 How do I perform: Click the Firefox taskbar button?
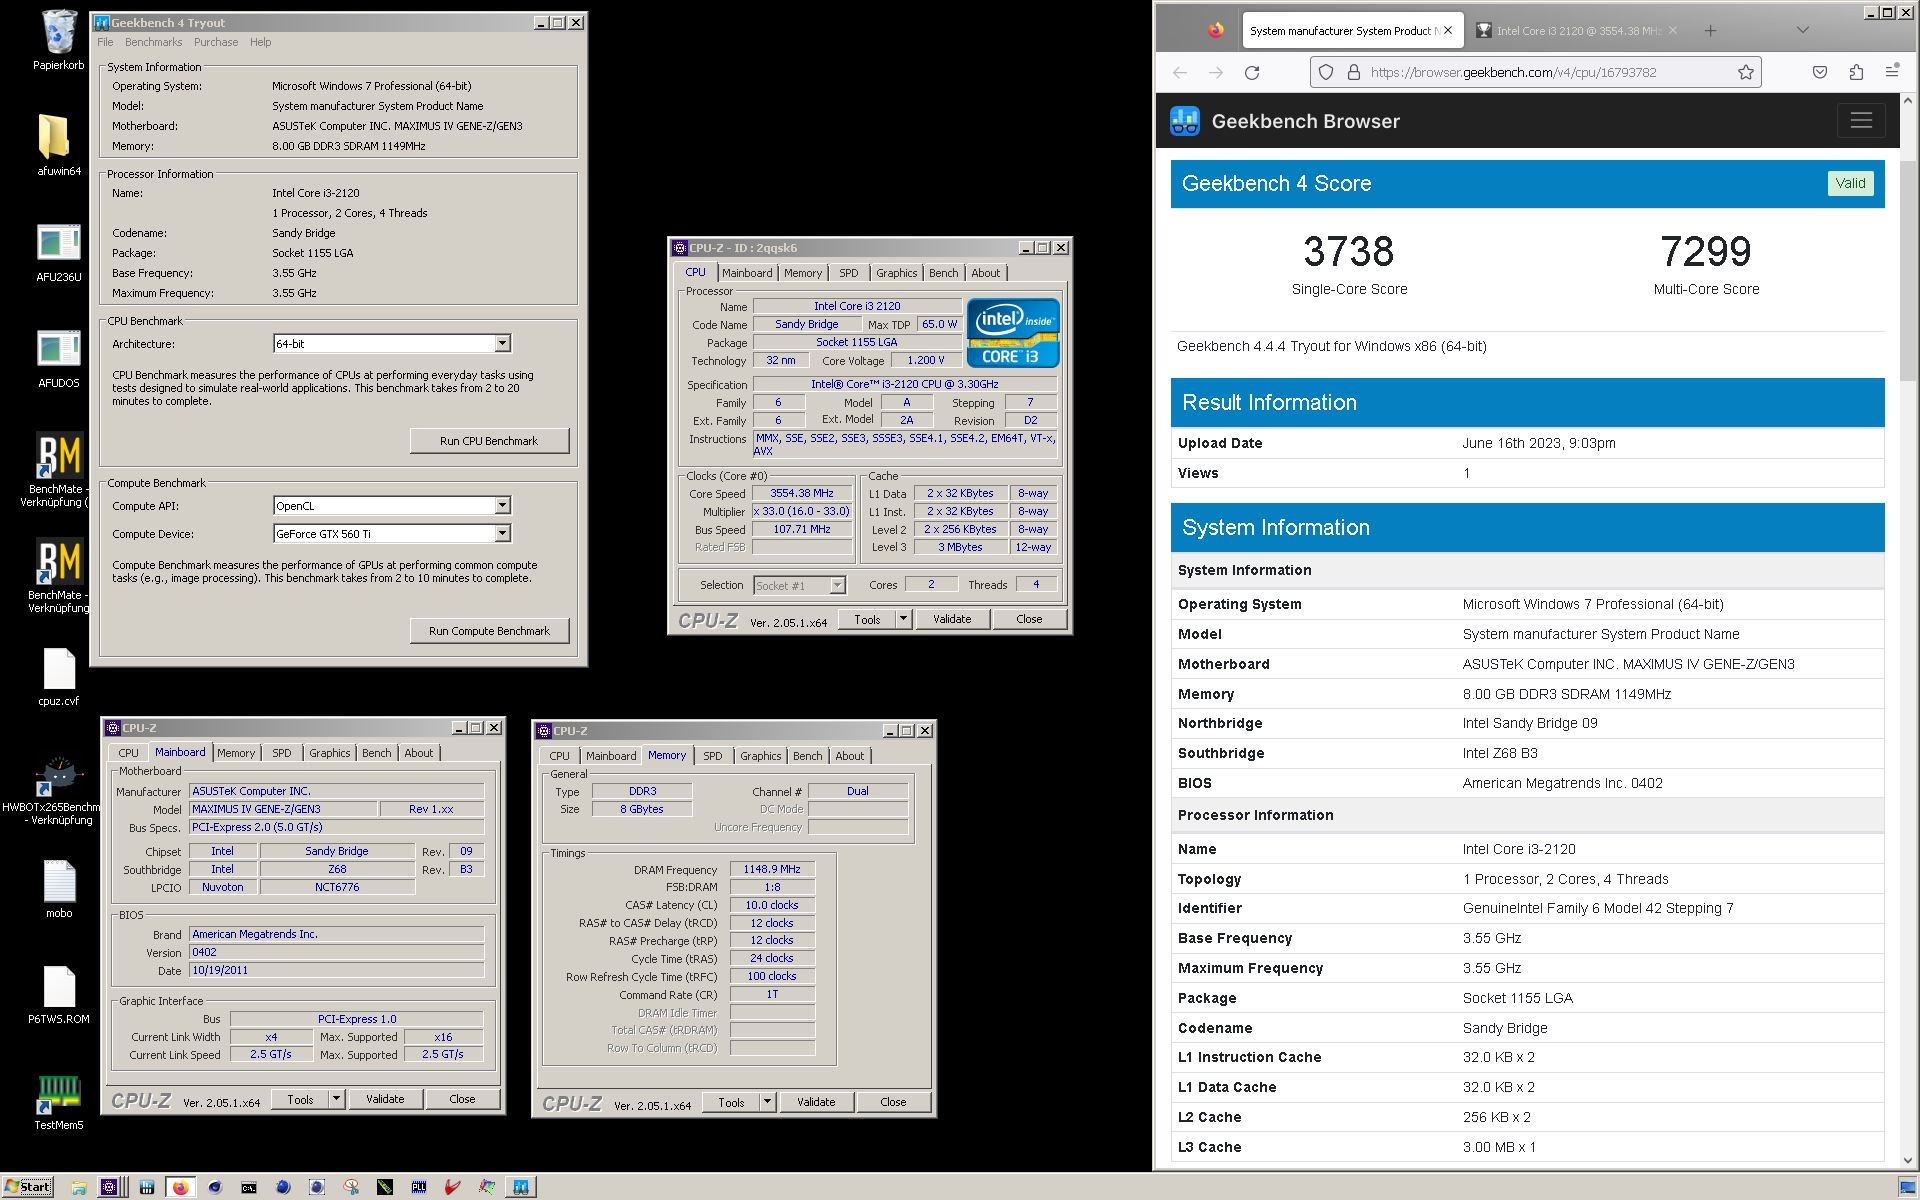[x=180, y=1187]
